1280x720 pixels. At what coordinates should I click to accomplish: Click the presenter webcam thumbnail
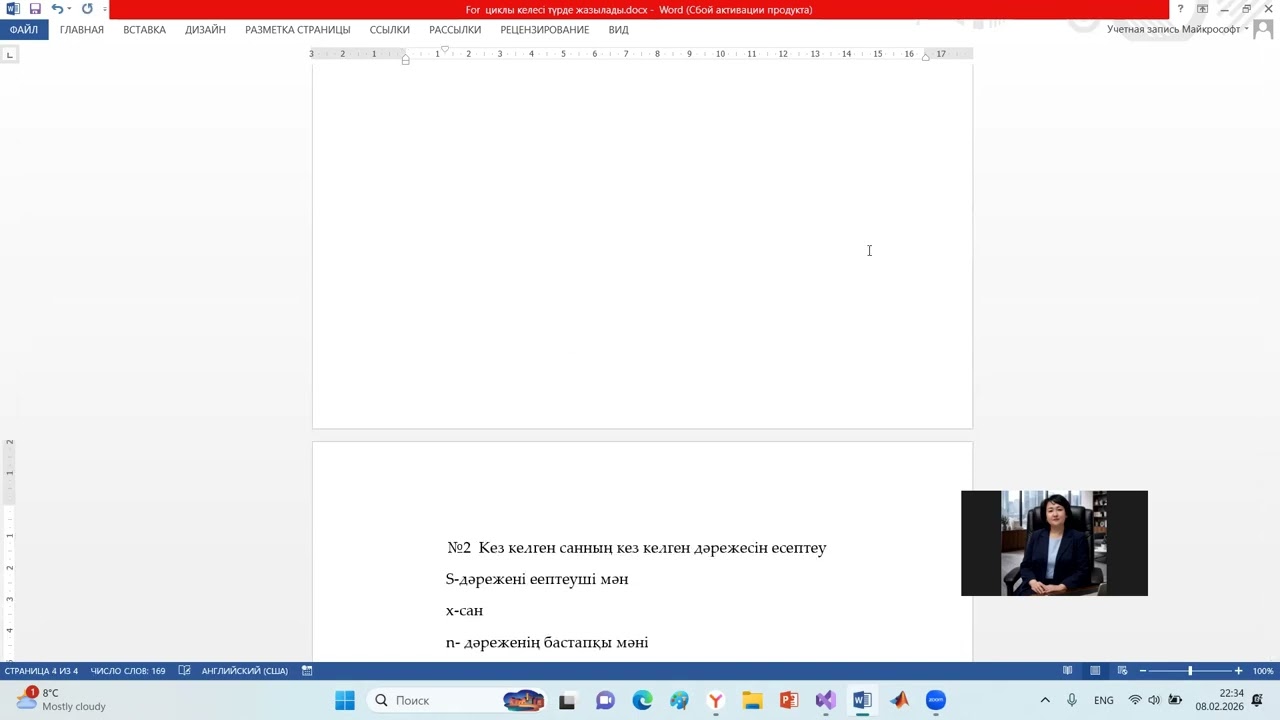1054,543
